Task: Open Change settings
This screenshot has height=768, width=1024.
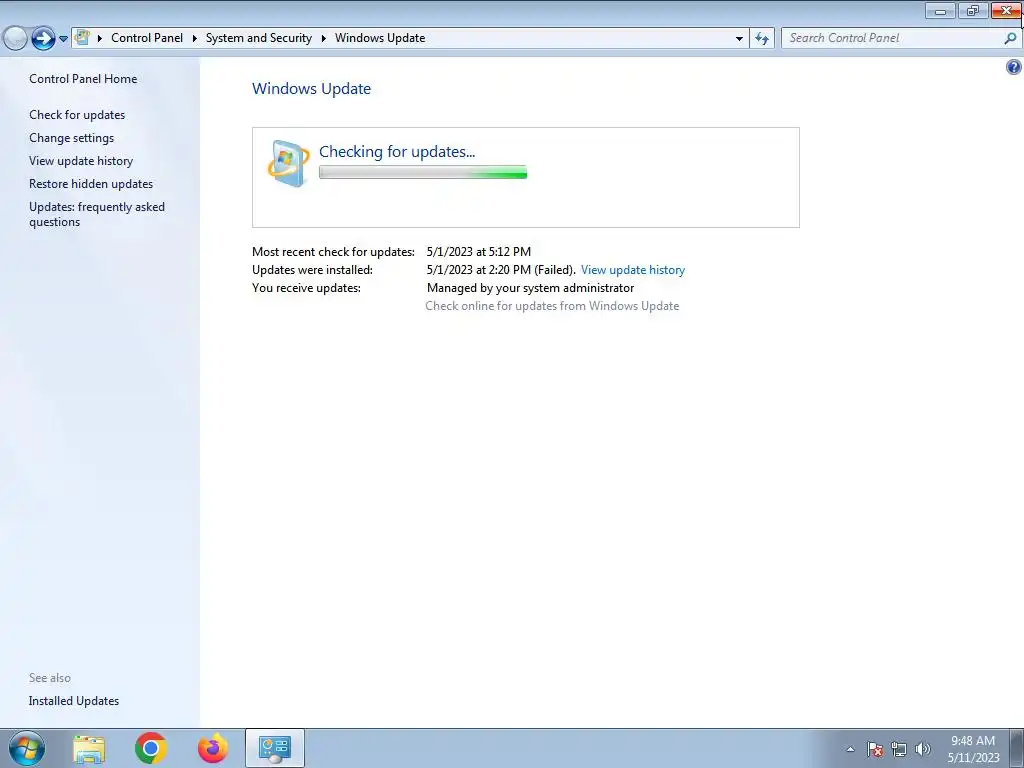Action: pos(71,138)
